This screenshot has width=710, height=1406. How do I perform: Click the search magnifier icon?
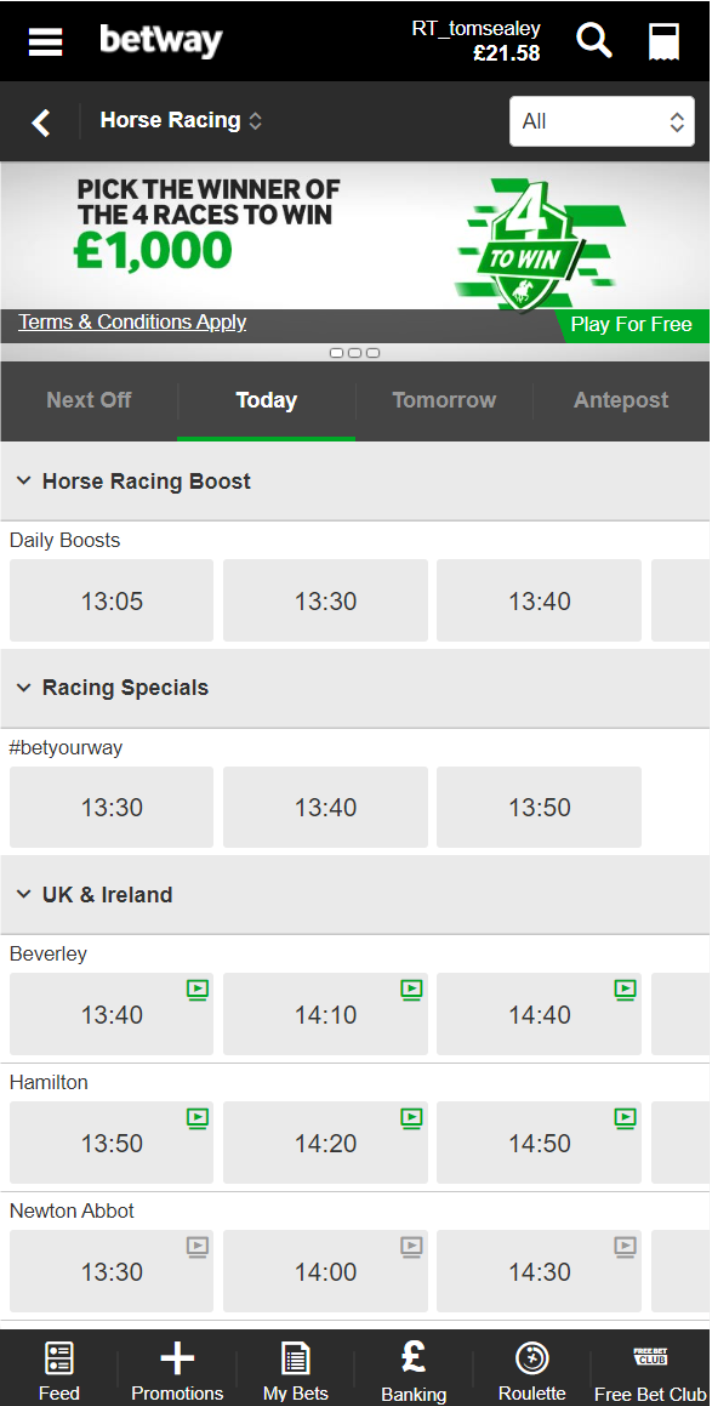tap(595, 41)
